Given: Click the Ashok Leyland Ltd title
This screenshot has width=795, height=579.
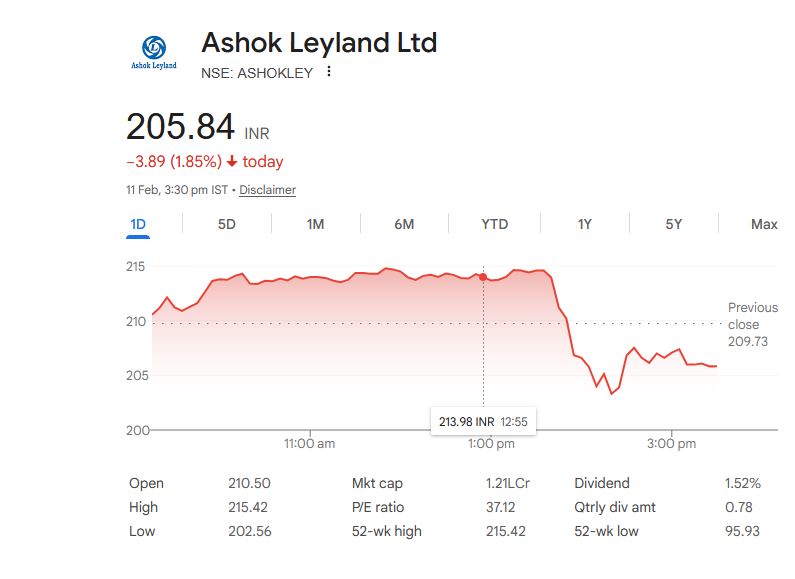Looking at the screenshot, I should 319,43.
